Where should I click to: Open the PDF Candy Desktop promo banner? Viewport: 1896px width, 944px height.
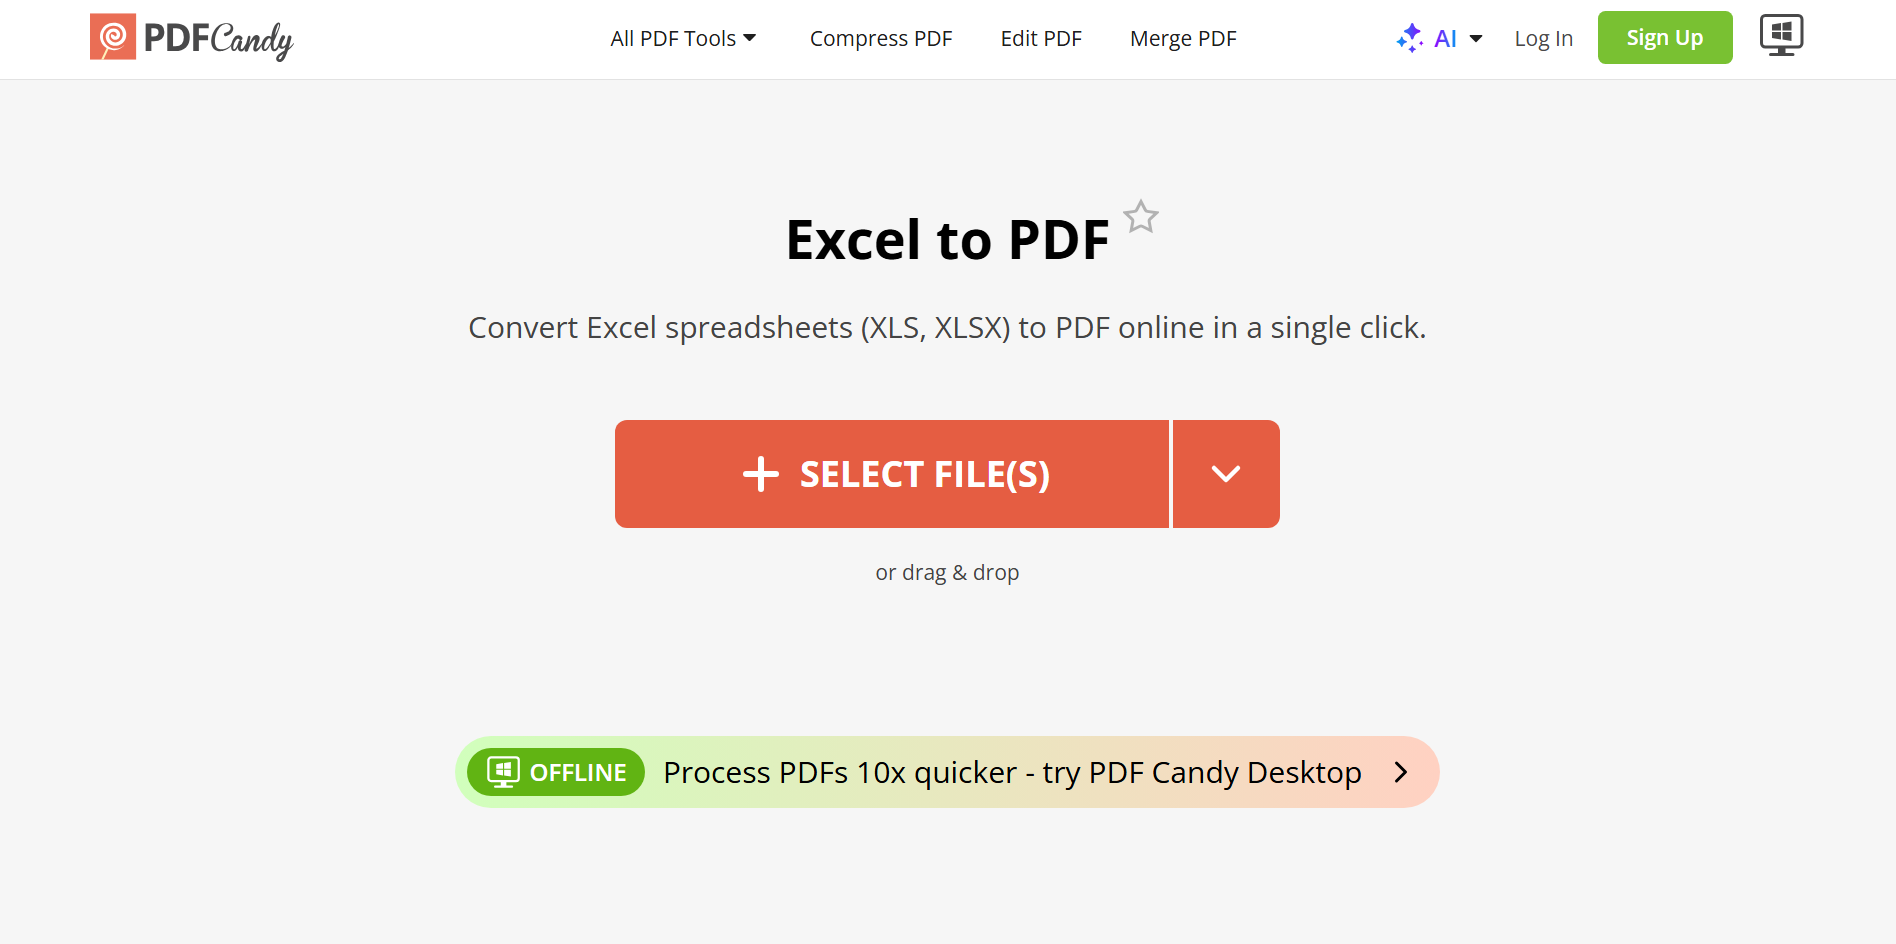(947, 772)
